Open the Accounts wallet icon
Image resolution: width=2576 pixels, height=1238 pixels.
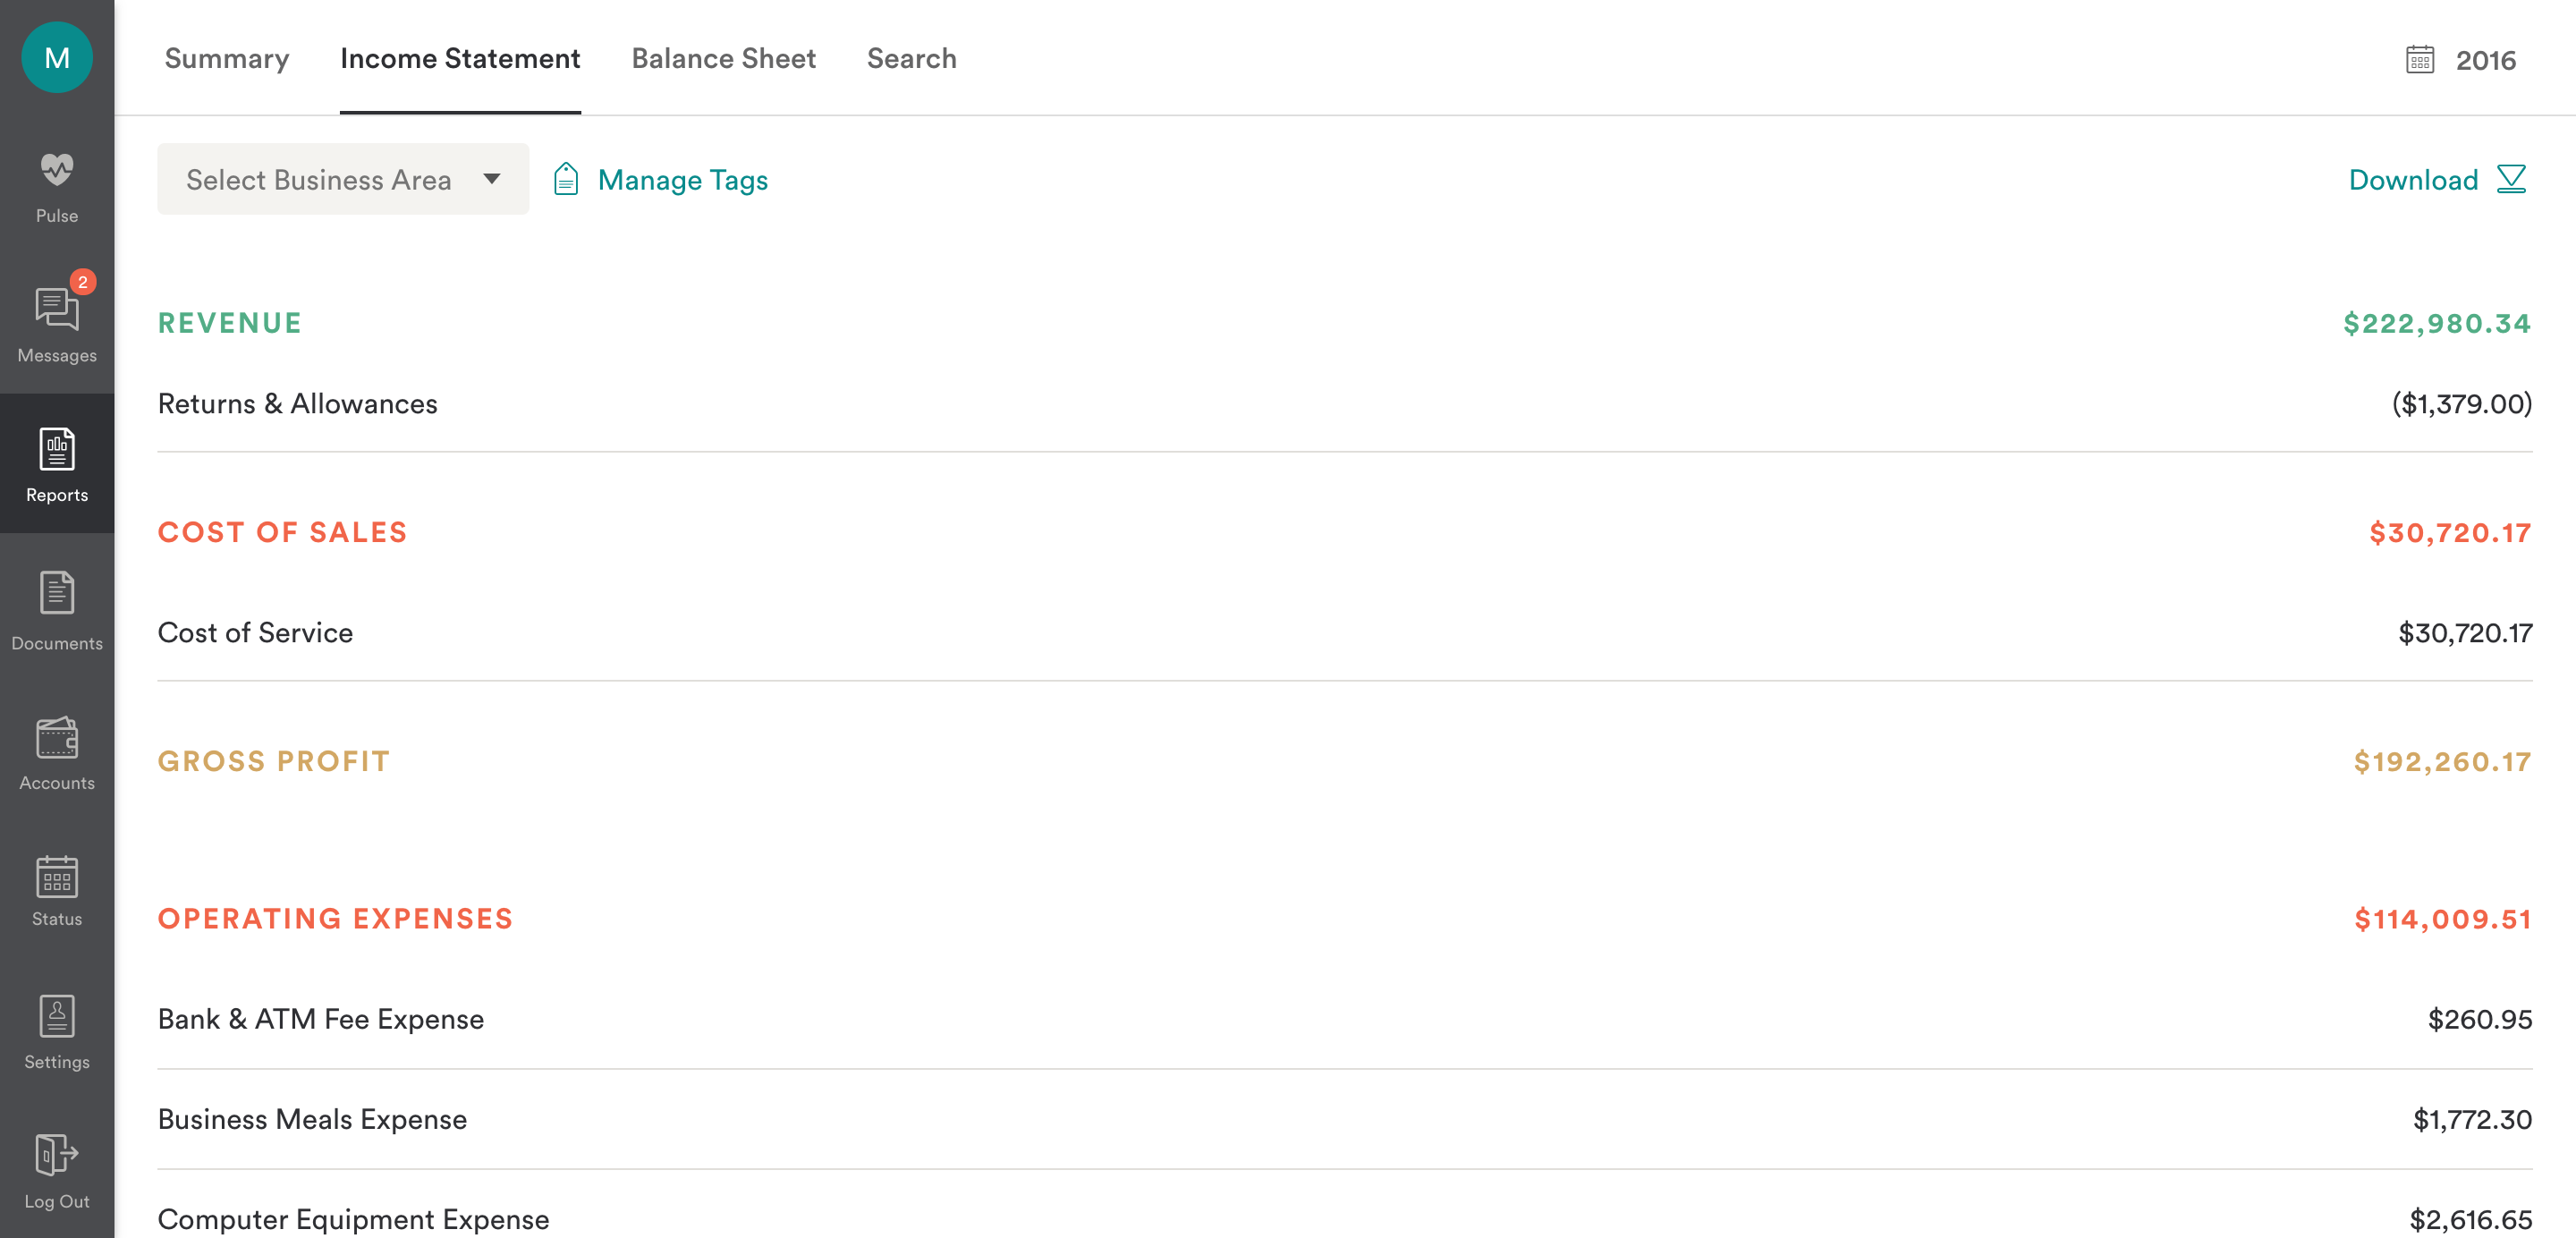[57, 738]
